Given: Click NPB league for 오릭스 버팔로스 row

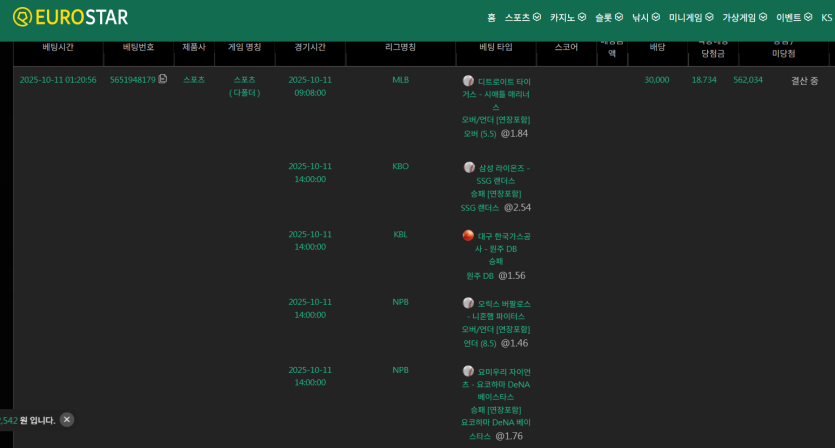Looking at the screenshot, I should (400, 302).
